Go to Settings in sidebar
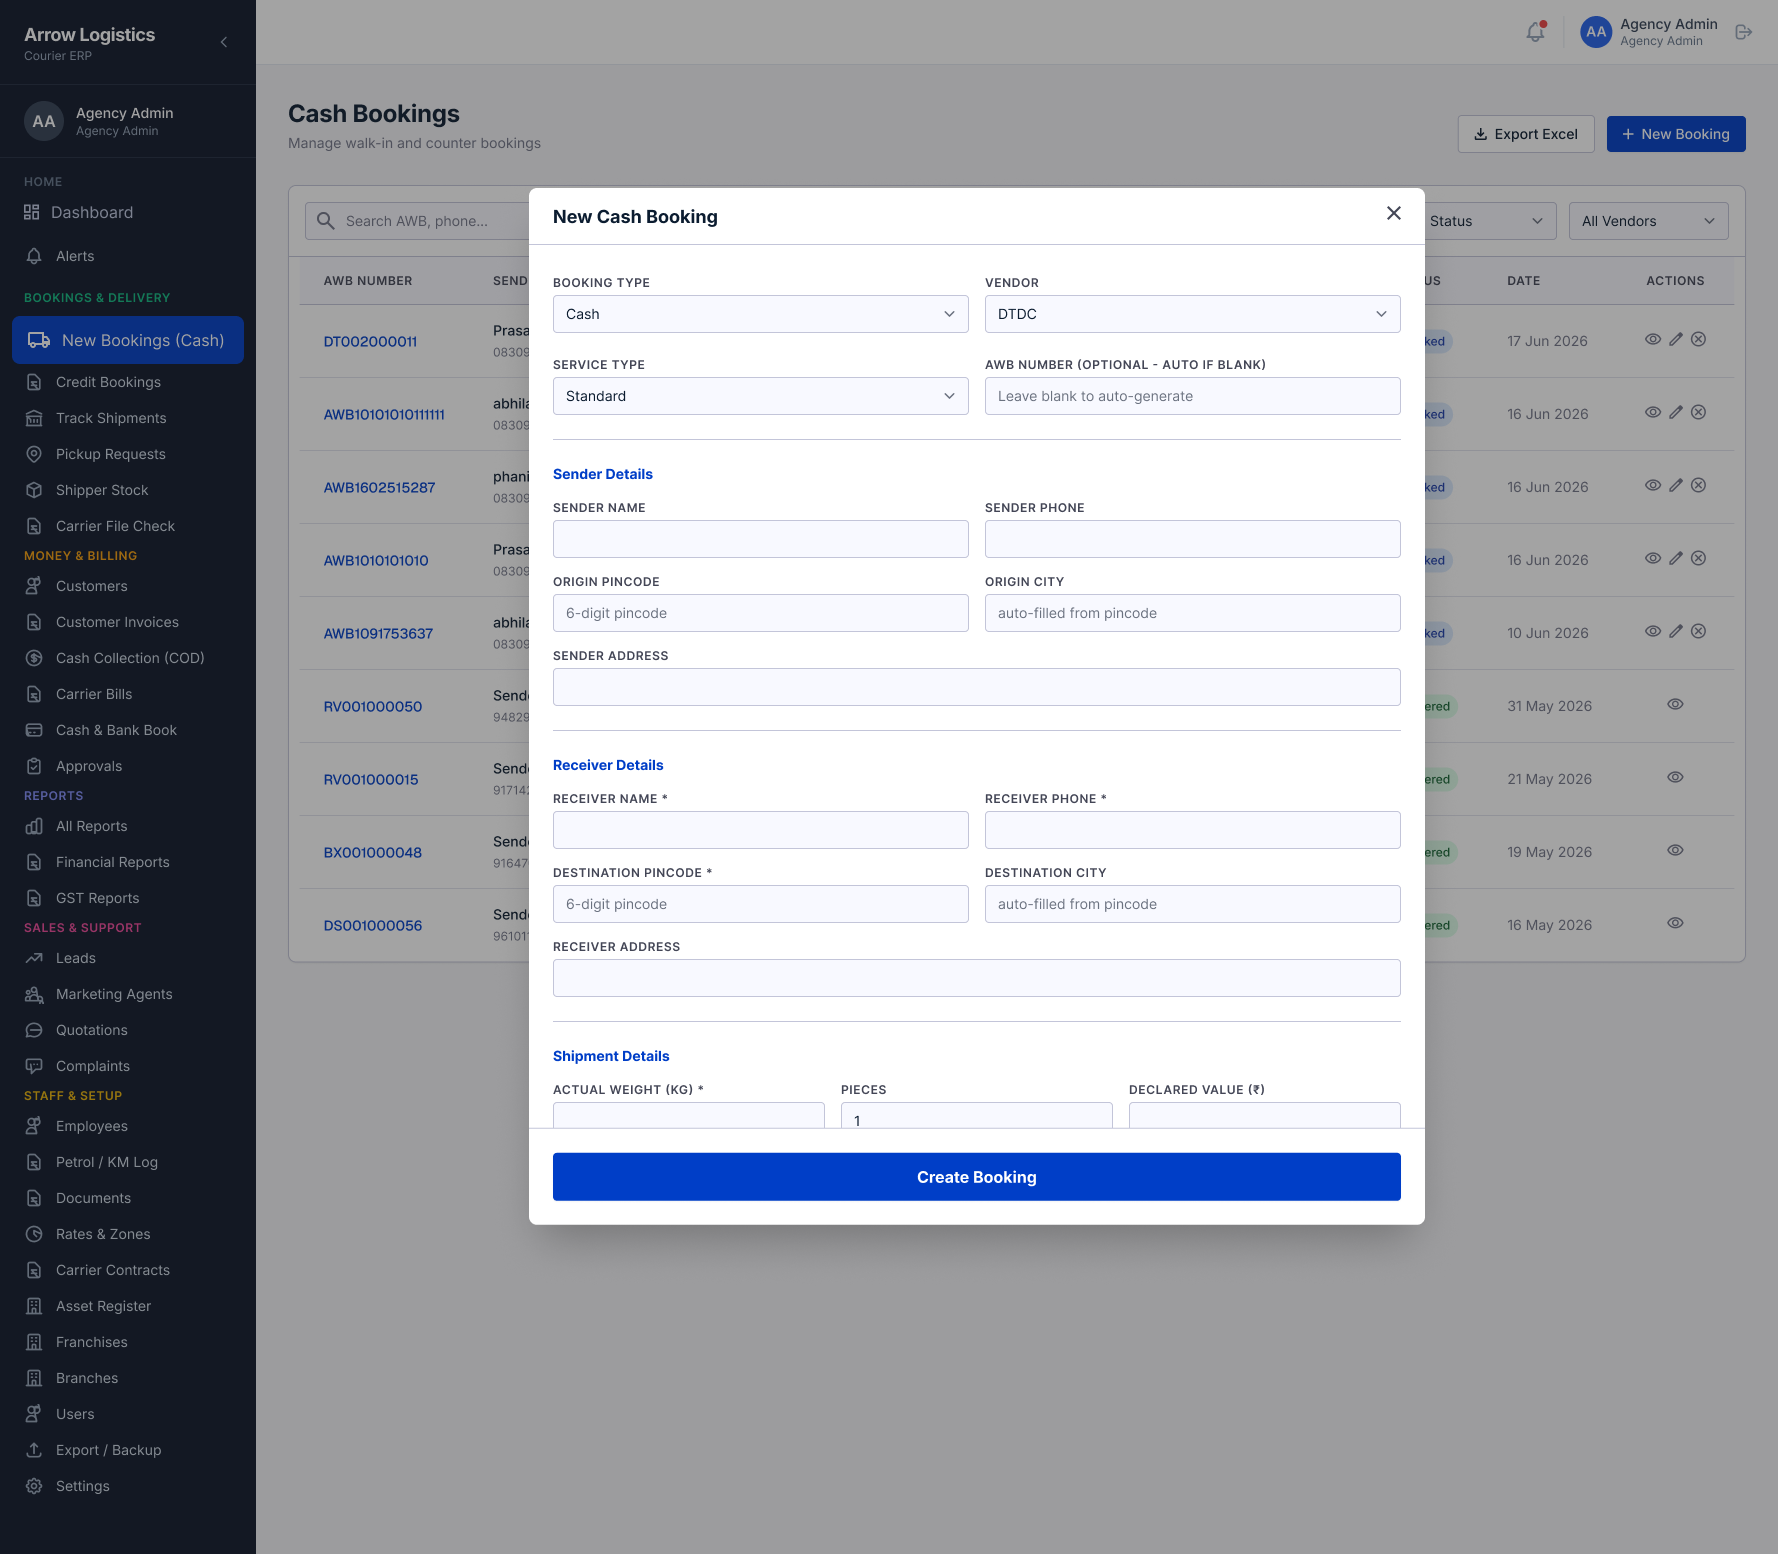1778x1554 pixels. tap(128, 1486)
